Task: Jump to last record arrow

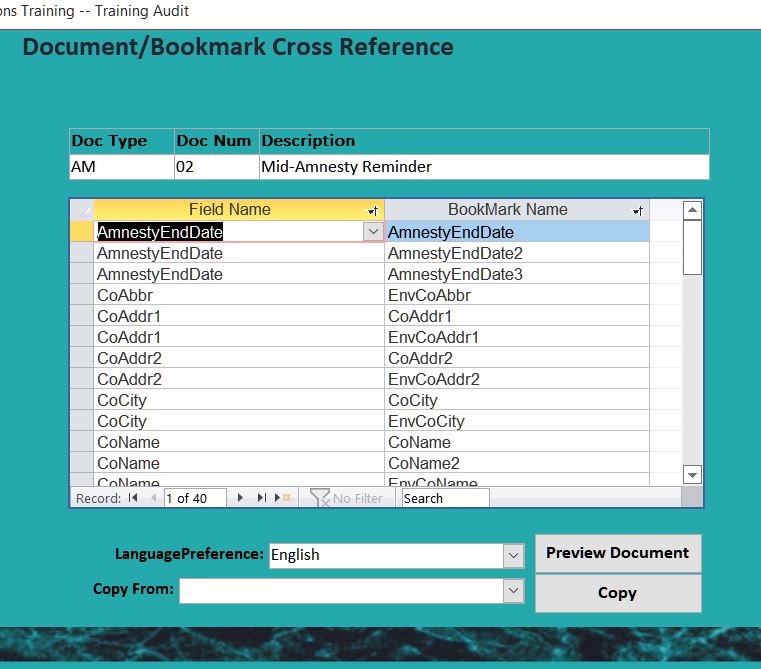Action: 262,498
